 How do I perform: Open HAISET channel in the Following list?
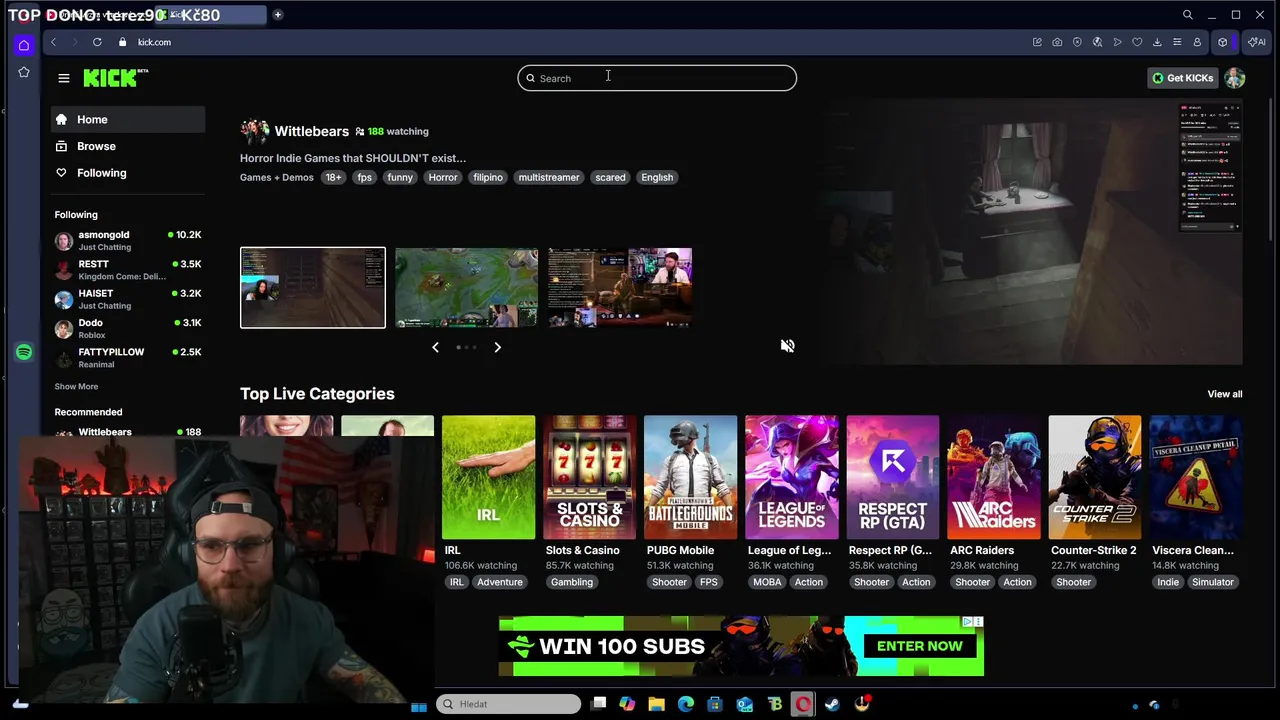[128, 299]
